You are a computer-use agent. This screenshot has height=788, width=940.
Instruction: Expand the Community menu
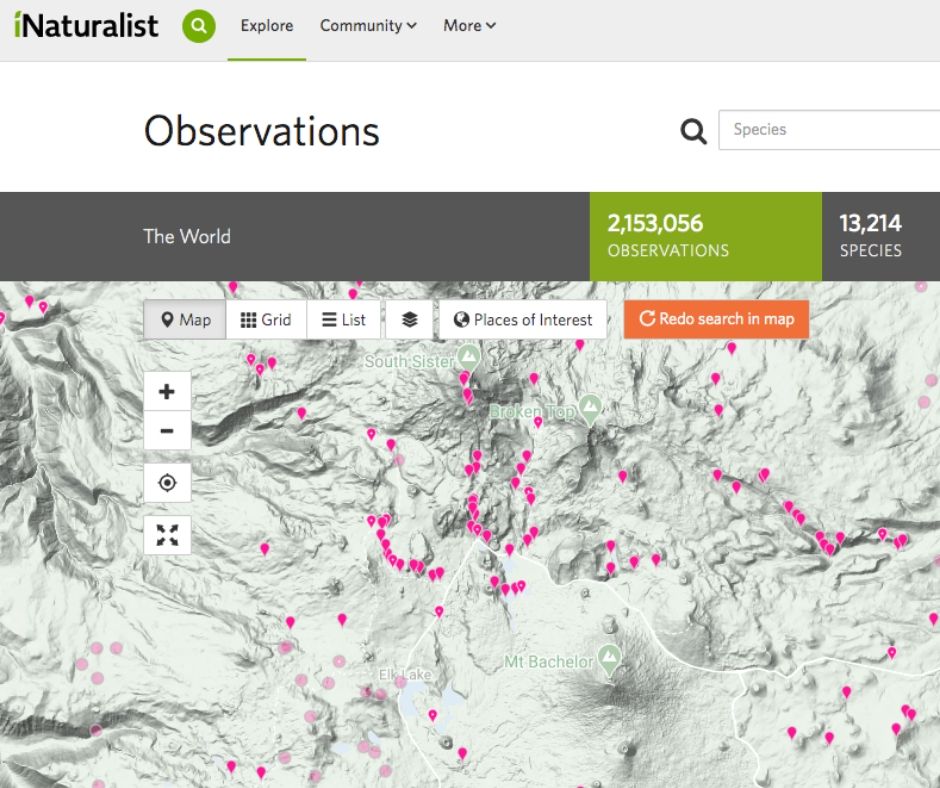coord(368,26)
